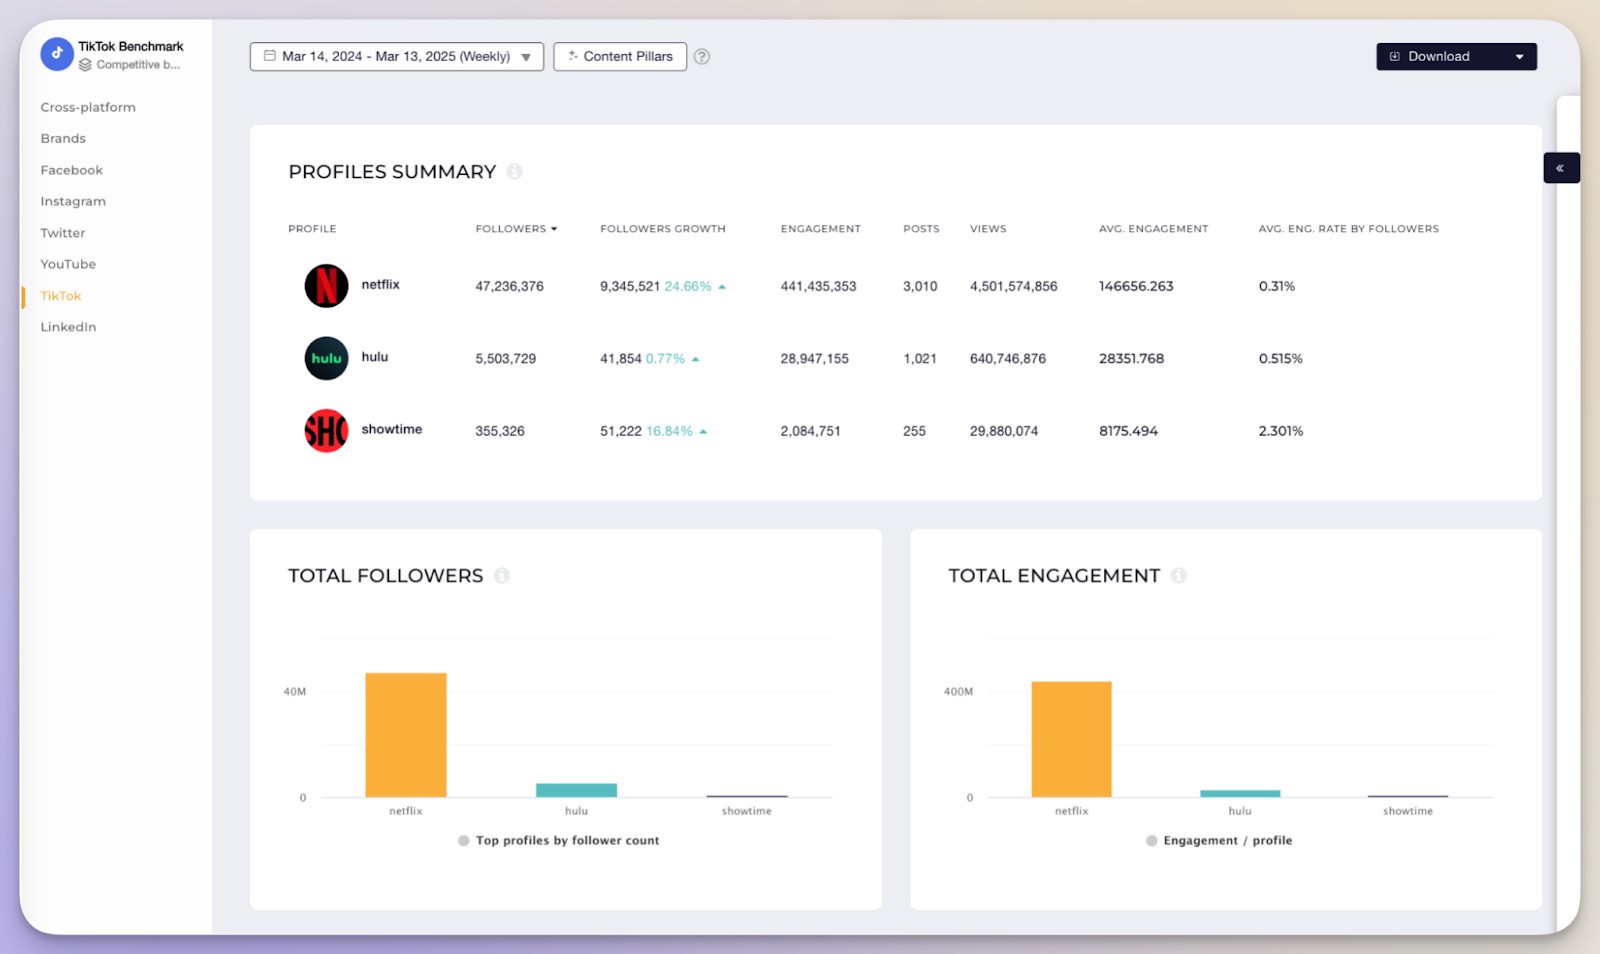Image resolution: width=1600 pixels, height=954 pixels.
Task: Open the help icon next to Content Pillars
Action: click(702, 57)
